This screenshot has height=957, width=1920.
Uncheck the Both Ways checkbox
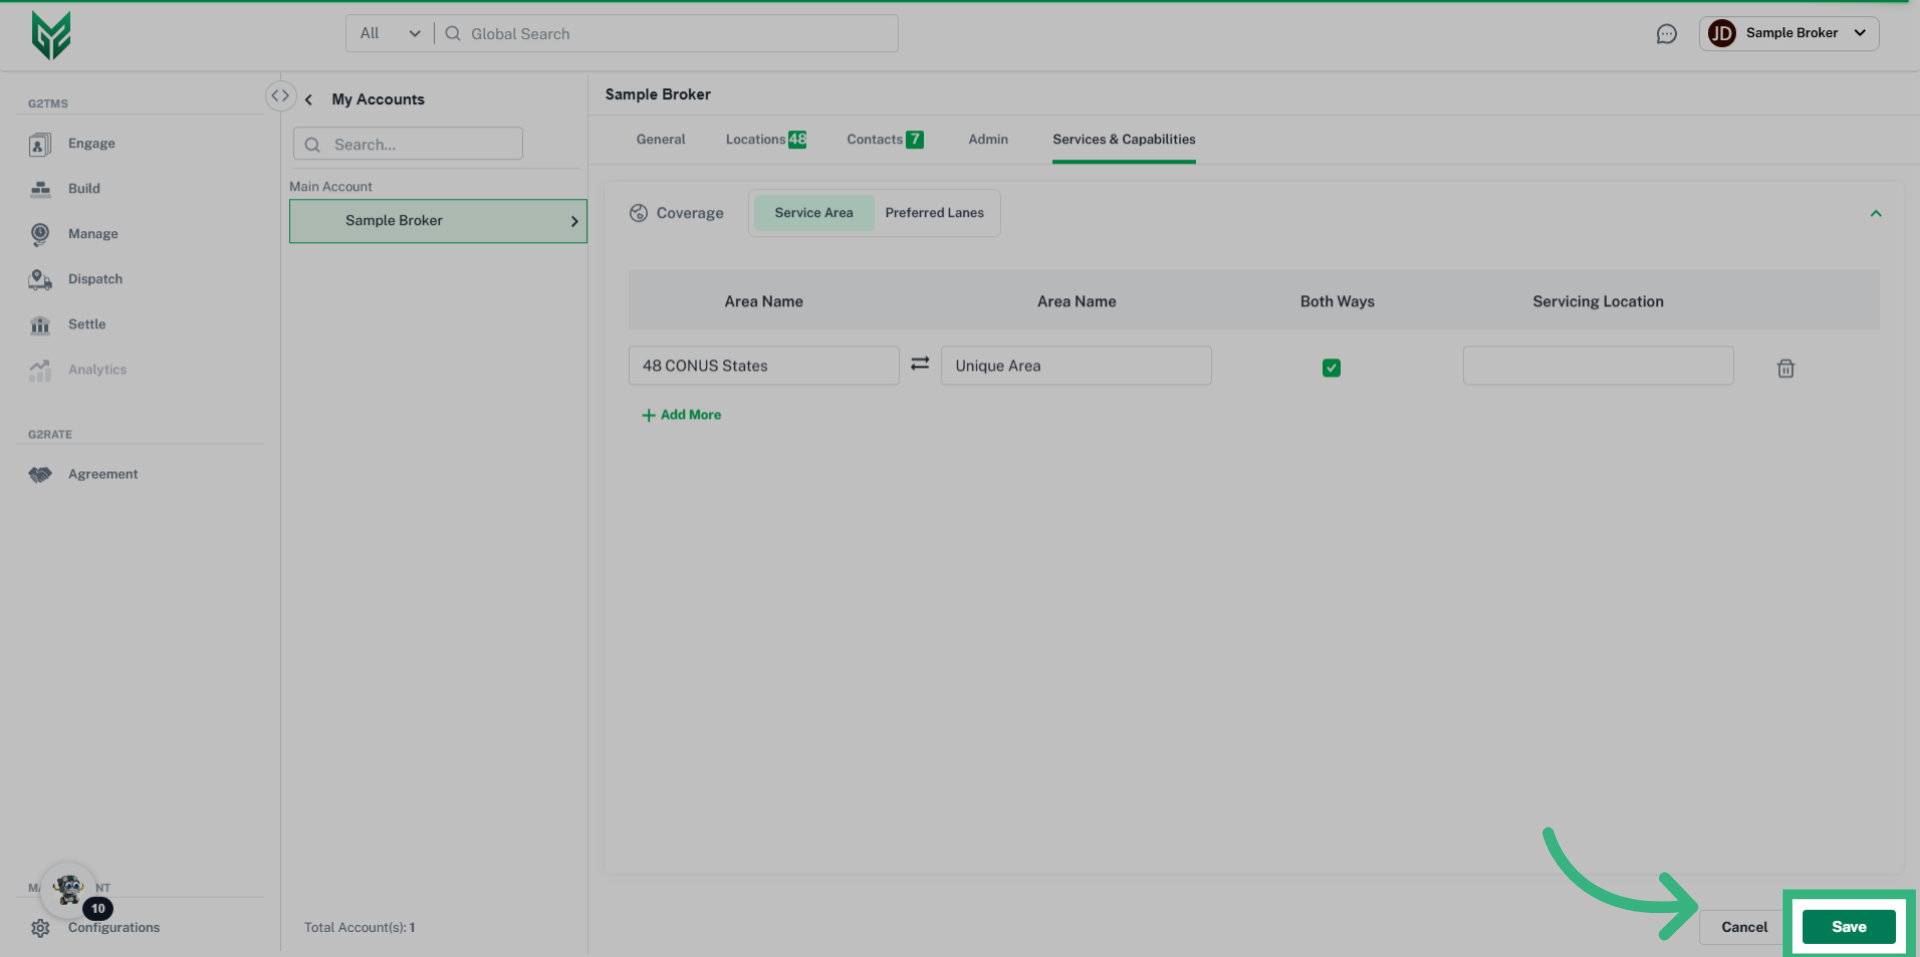(1331, 368)
